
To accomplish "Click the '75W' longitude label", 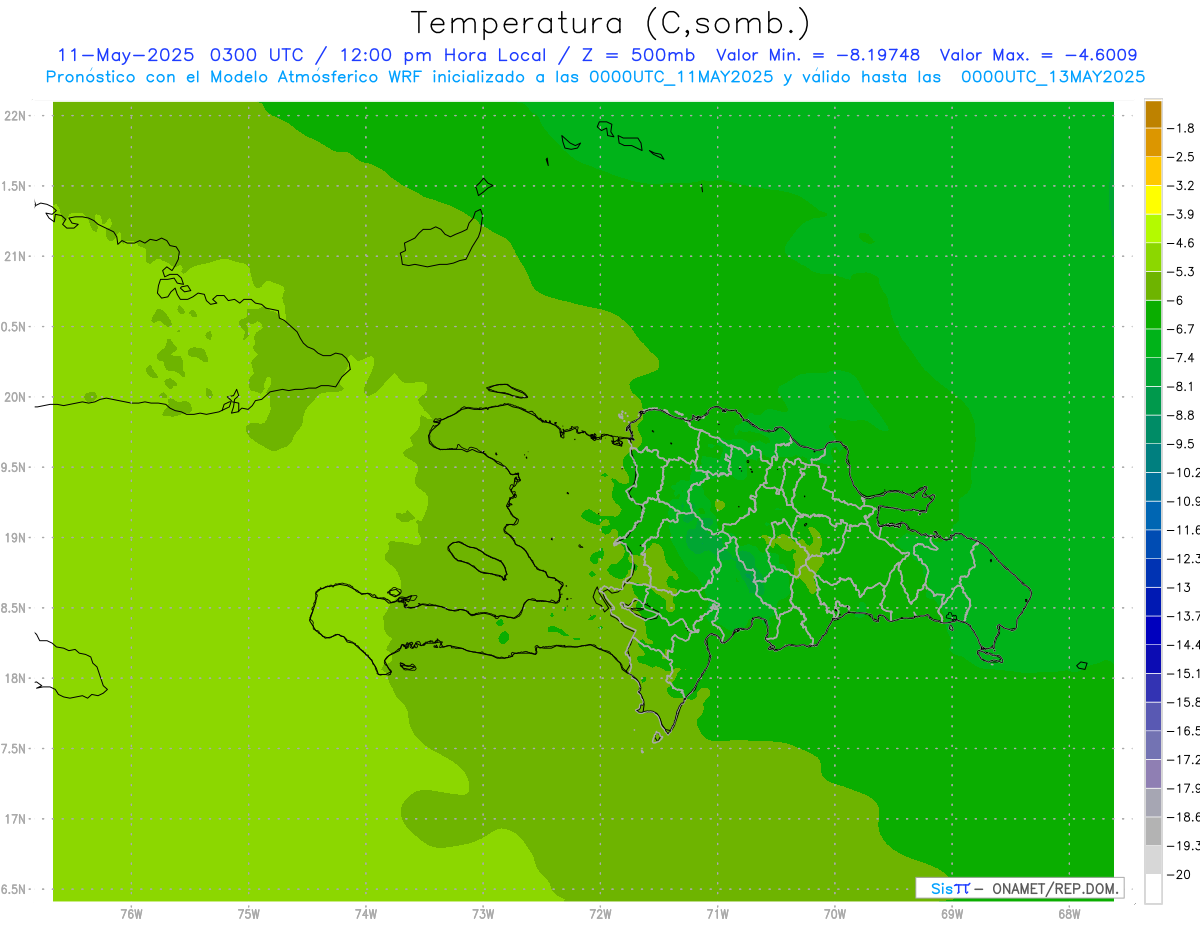I will (x=249, y=914).
